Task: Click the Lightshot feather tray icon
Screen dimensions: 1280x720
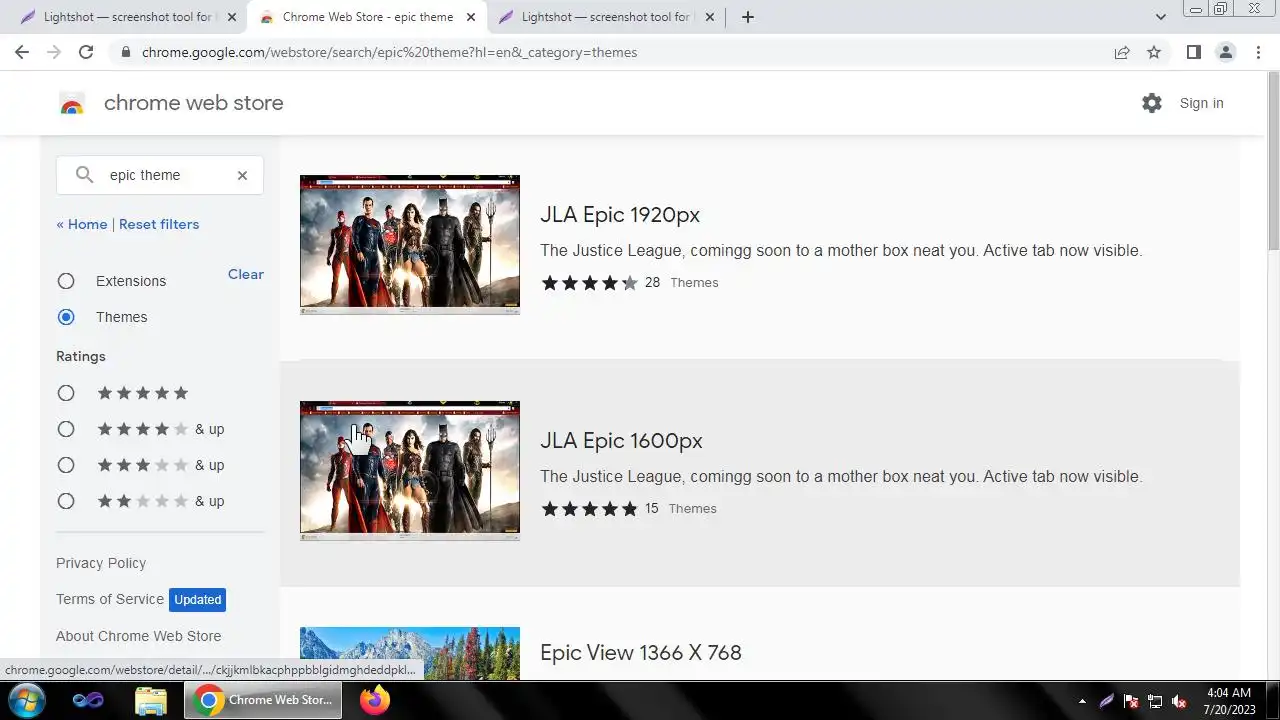Action: 1107,701
